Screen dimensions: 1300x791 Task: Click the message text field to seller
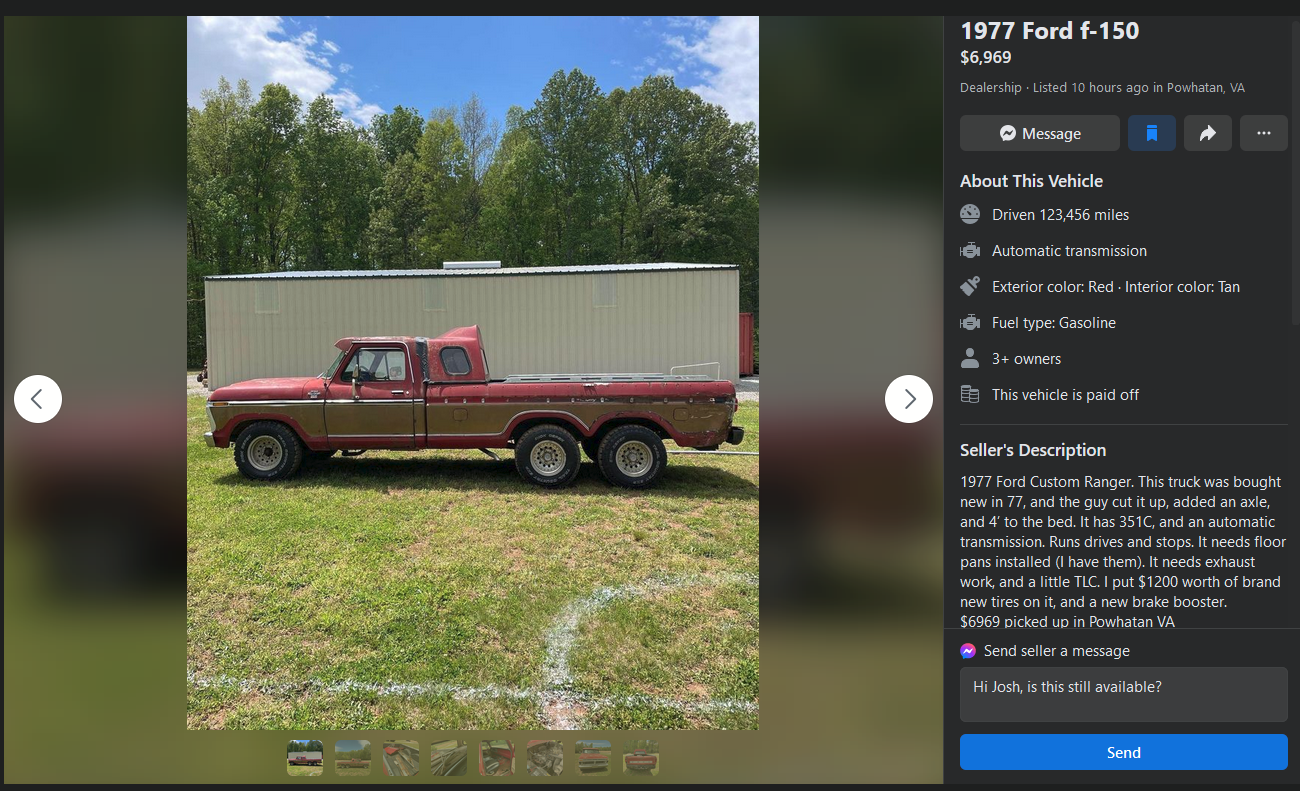coord(1124,694)
